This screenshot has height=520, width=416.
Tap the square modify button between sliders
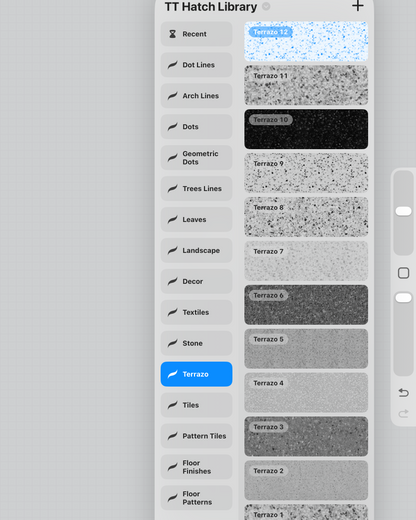coord(403,273)
